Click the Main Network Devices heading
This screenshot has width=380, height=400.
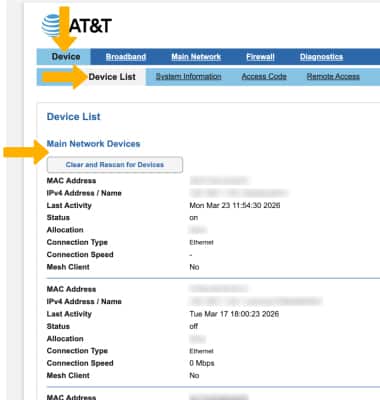[93, 144]
